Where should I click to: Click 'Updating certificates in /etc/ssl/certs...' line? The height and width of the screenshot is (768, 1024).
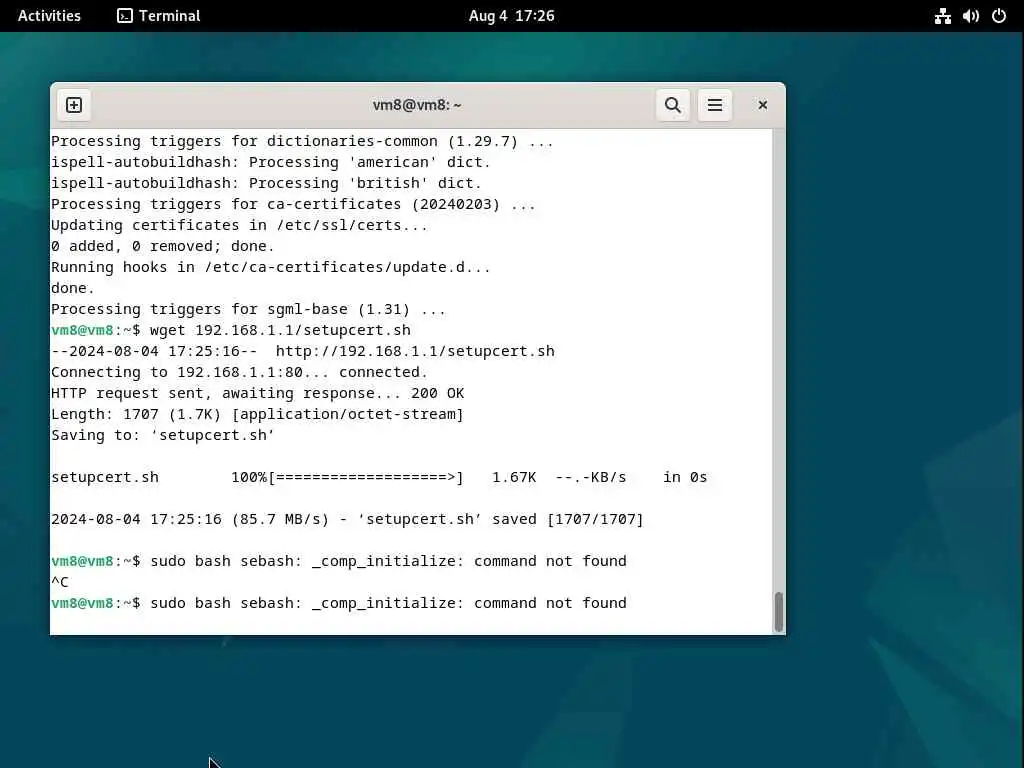pos(239,225)
